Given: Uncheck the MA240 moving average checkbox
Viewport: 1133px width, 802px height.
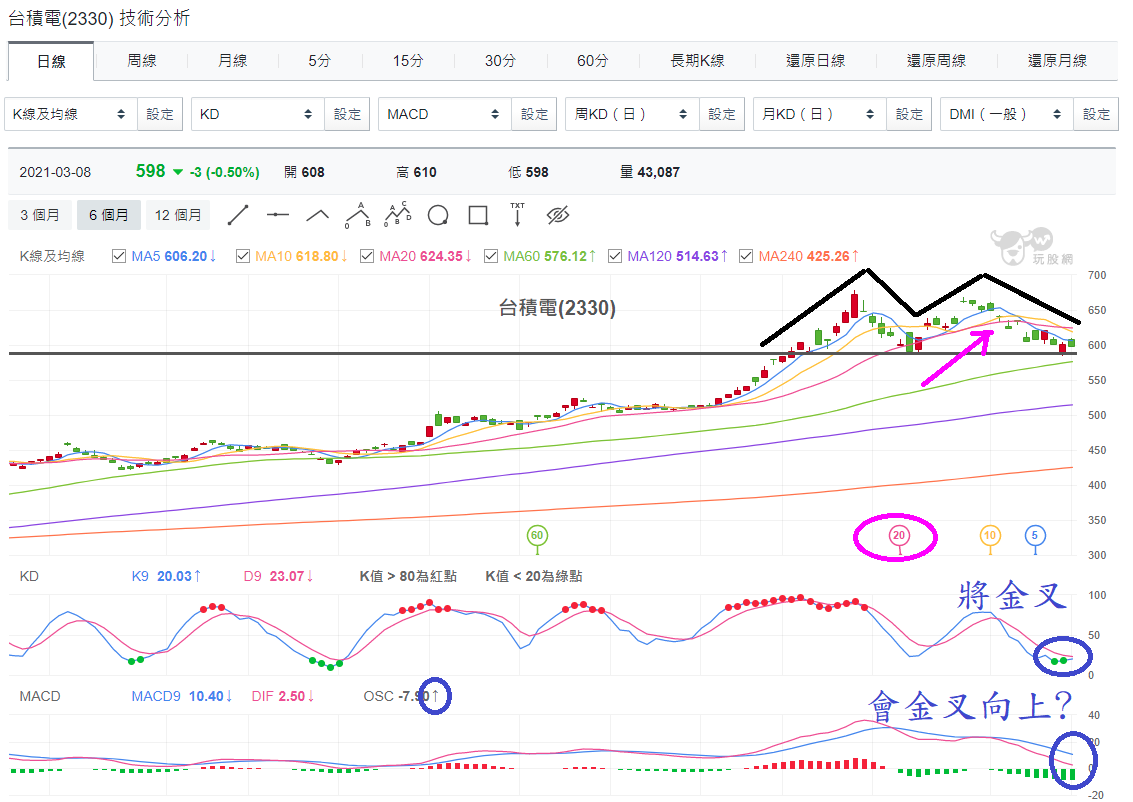Looking at the screenshot, I should tap(746, 256).
